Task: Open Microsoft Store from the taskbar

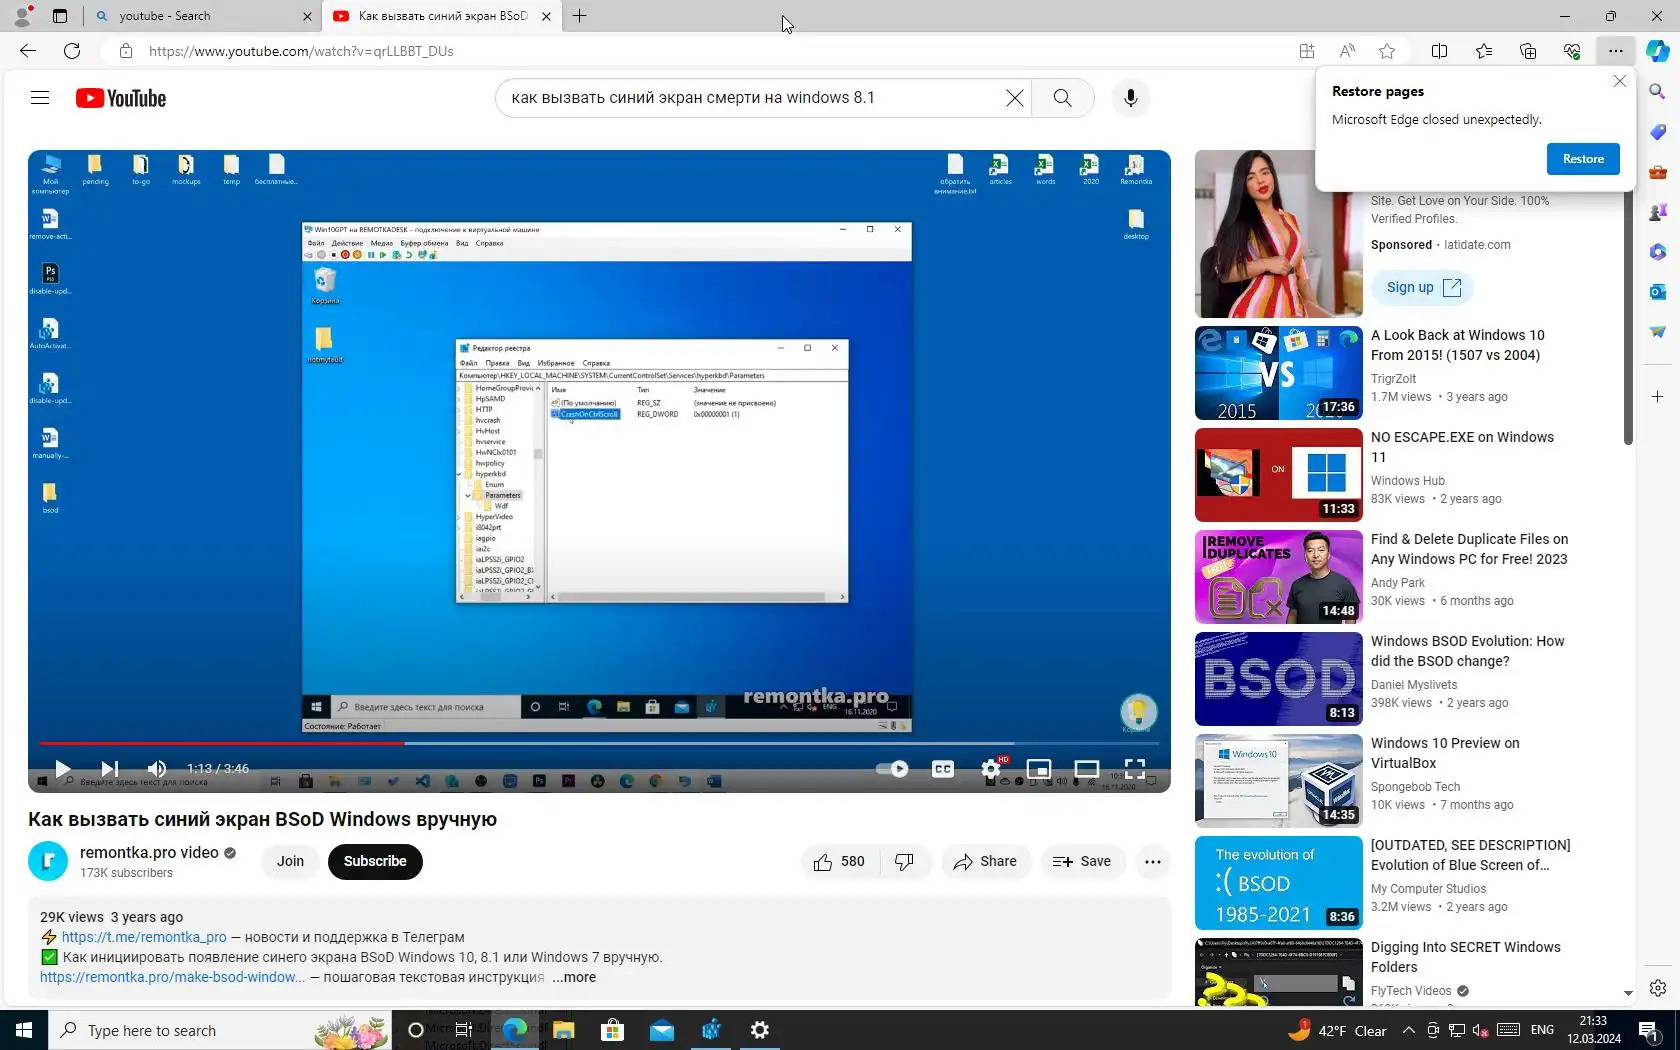Action: pos(613,1030)
